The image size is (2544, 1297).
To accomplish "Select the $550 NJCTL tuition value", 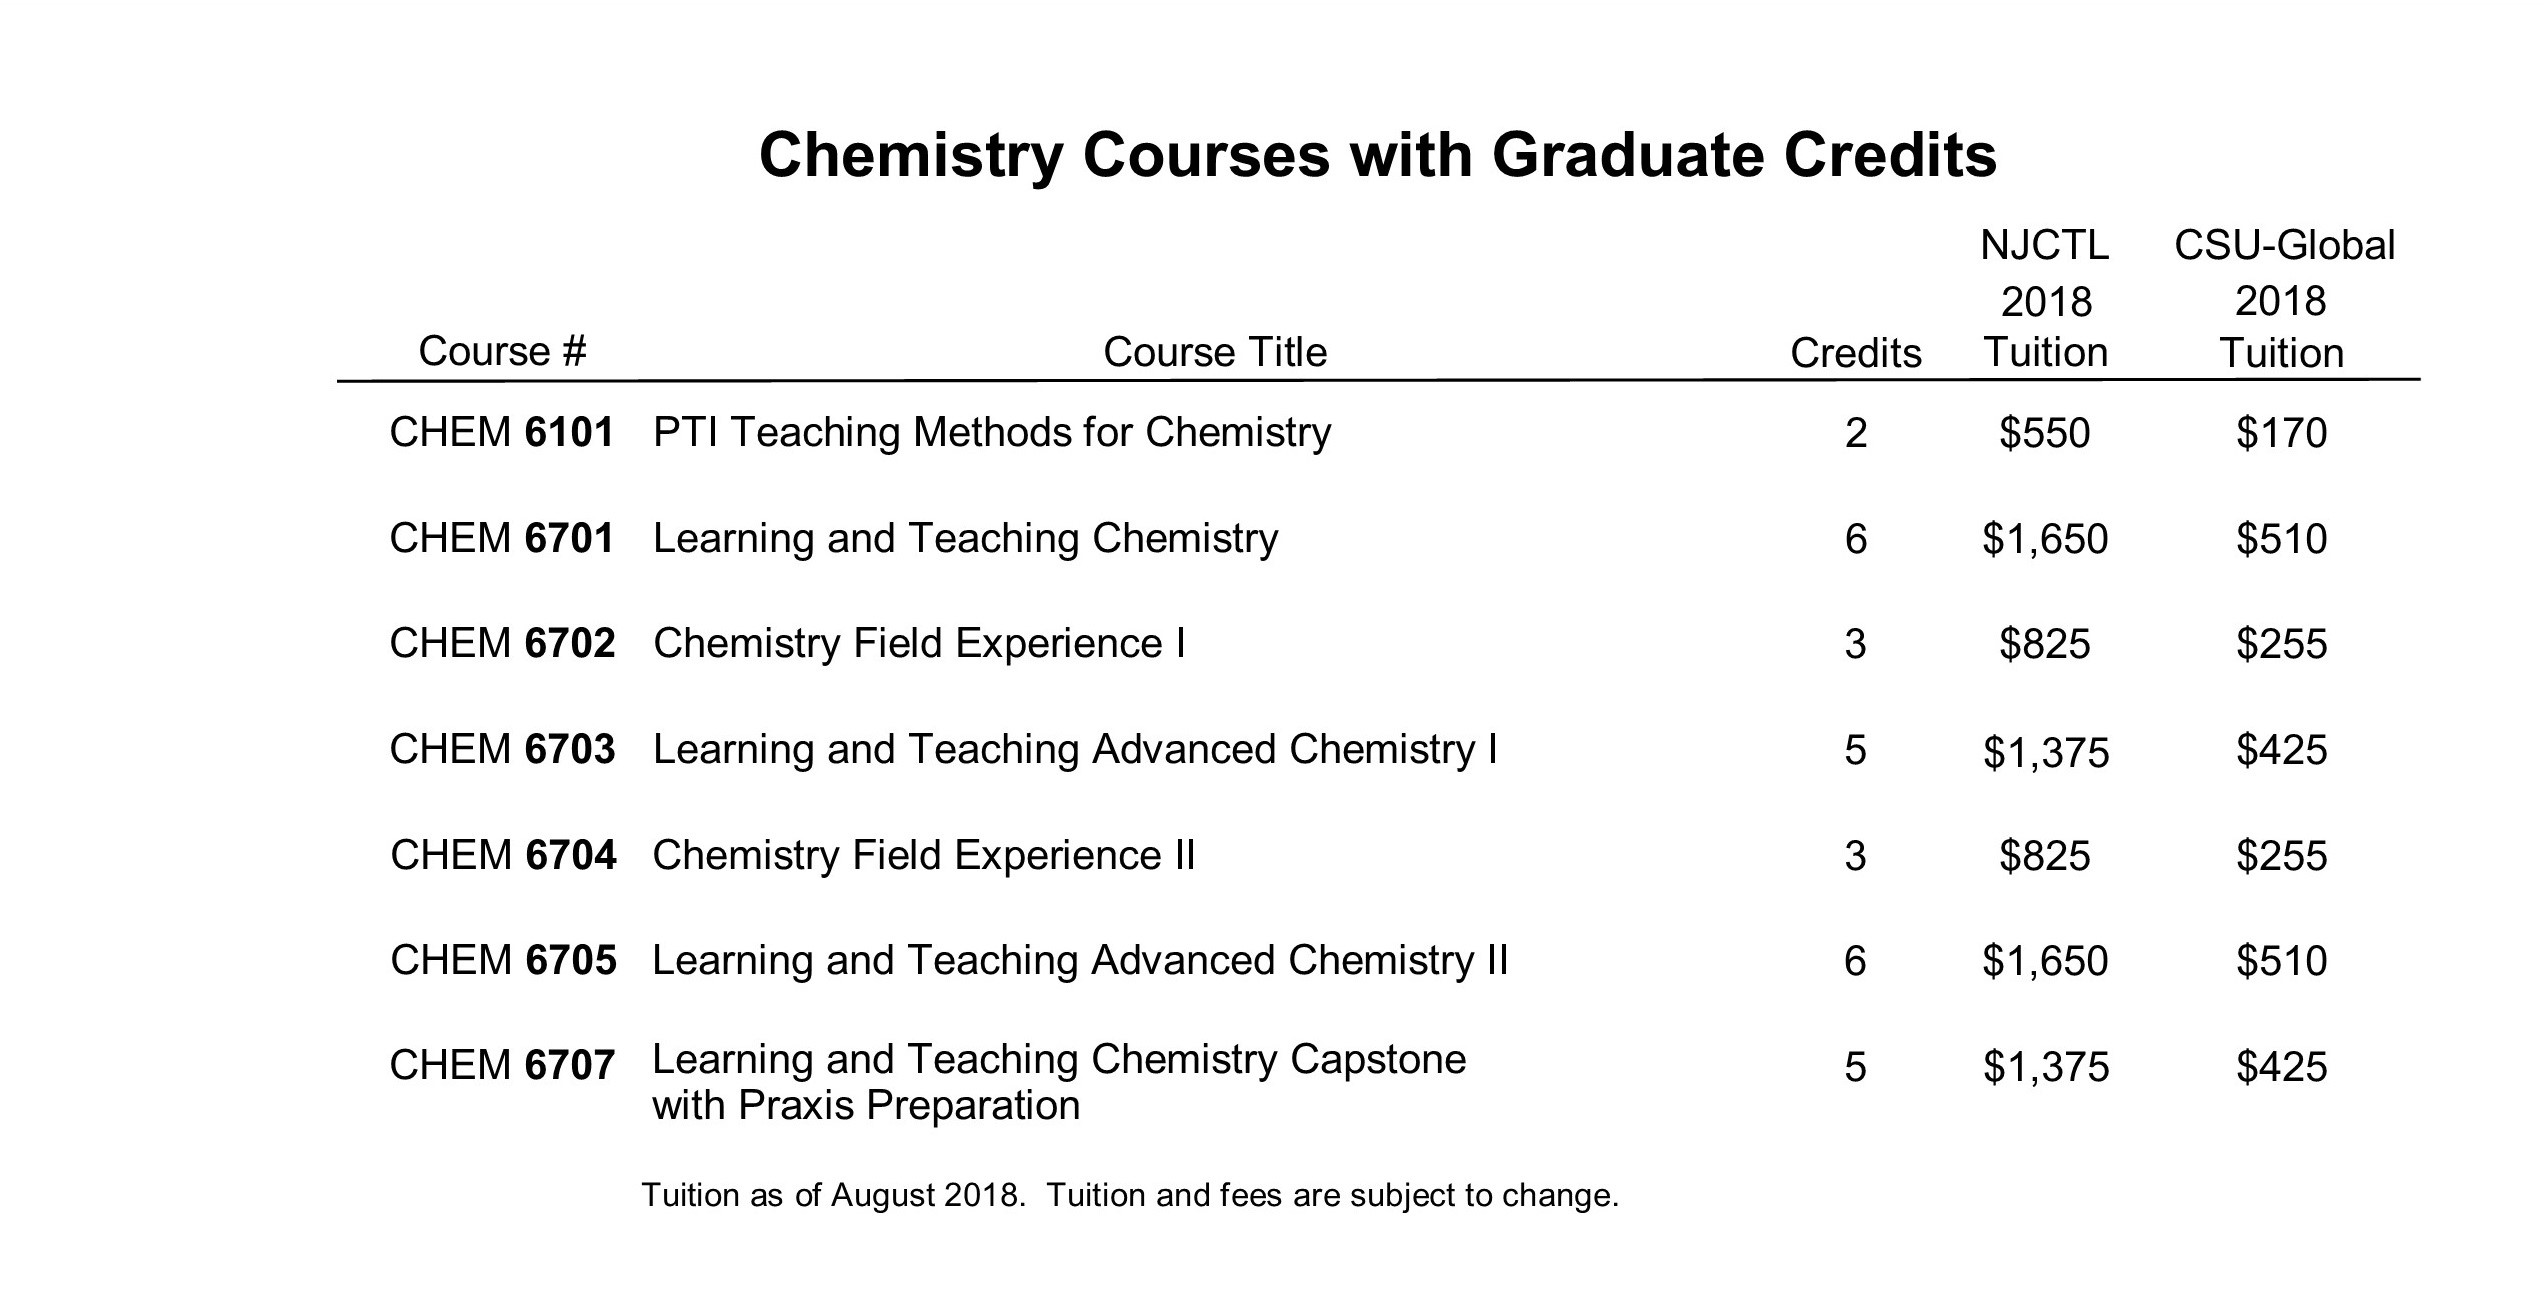I will click(2045, 434).
